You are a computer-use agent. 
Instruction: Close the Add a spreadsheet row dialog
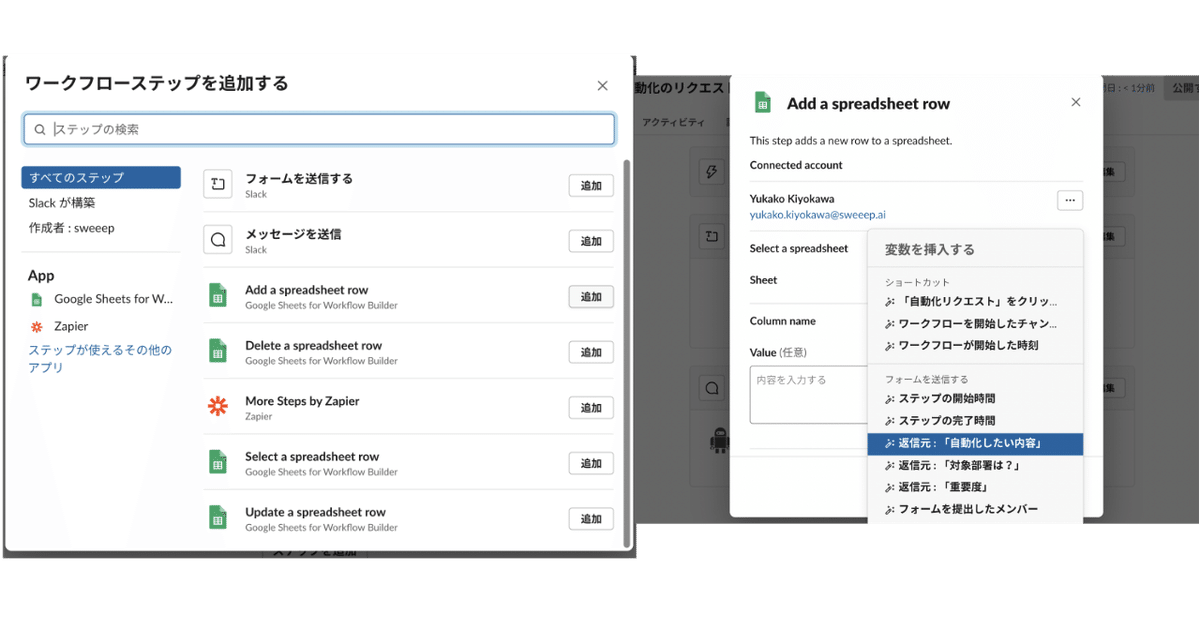pos(1076,102)
